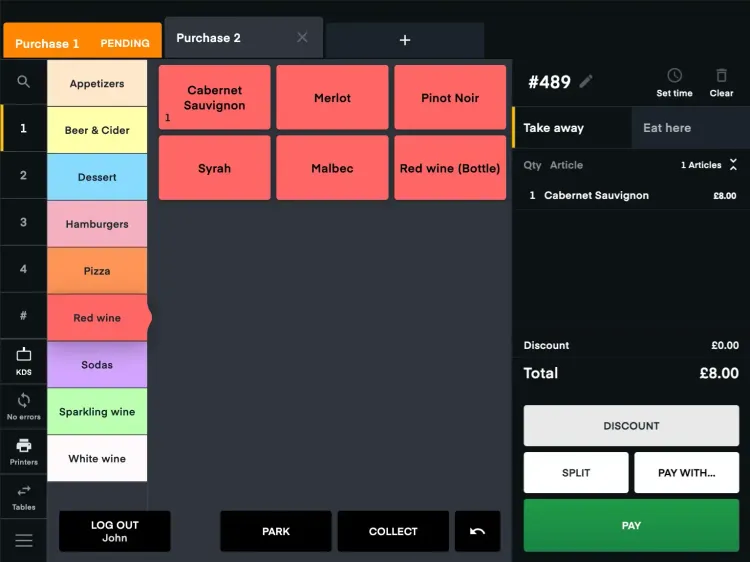Viewport: 750px width, 562px height.
Task: Open PAY WITH... options
Action: (x=687, y=473)
